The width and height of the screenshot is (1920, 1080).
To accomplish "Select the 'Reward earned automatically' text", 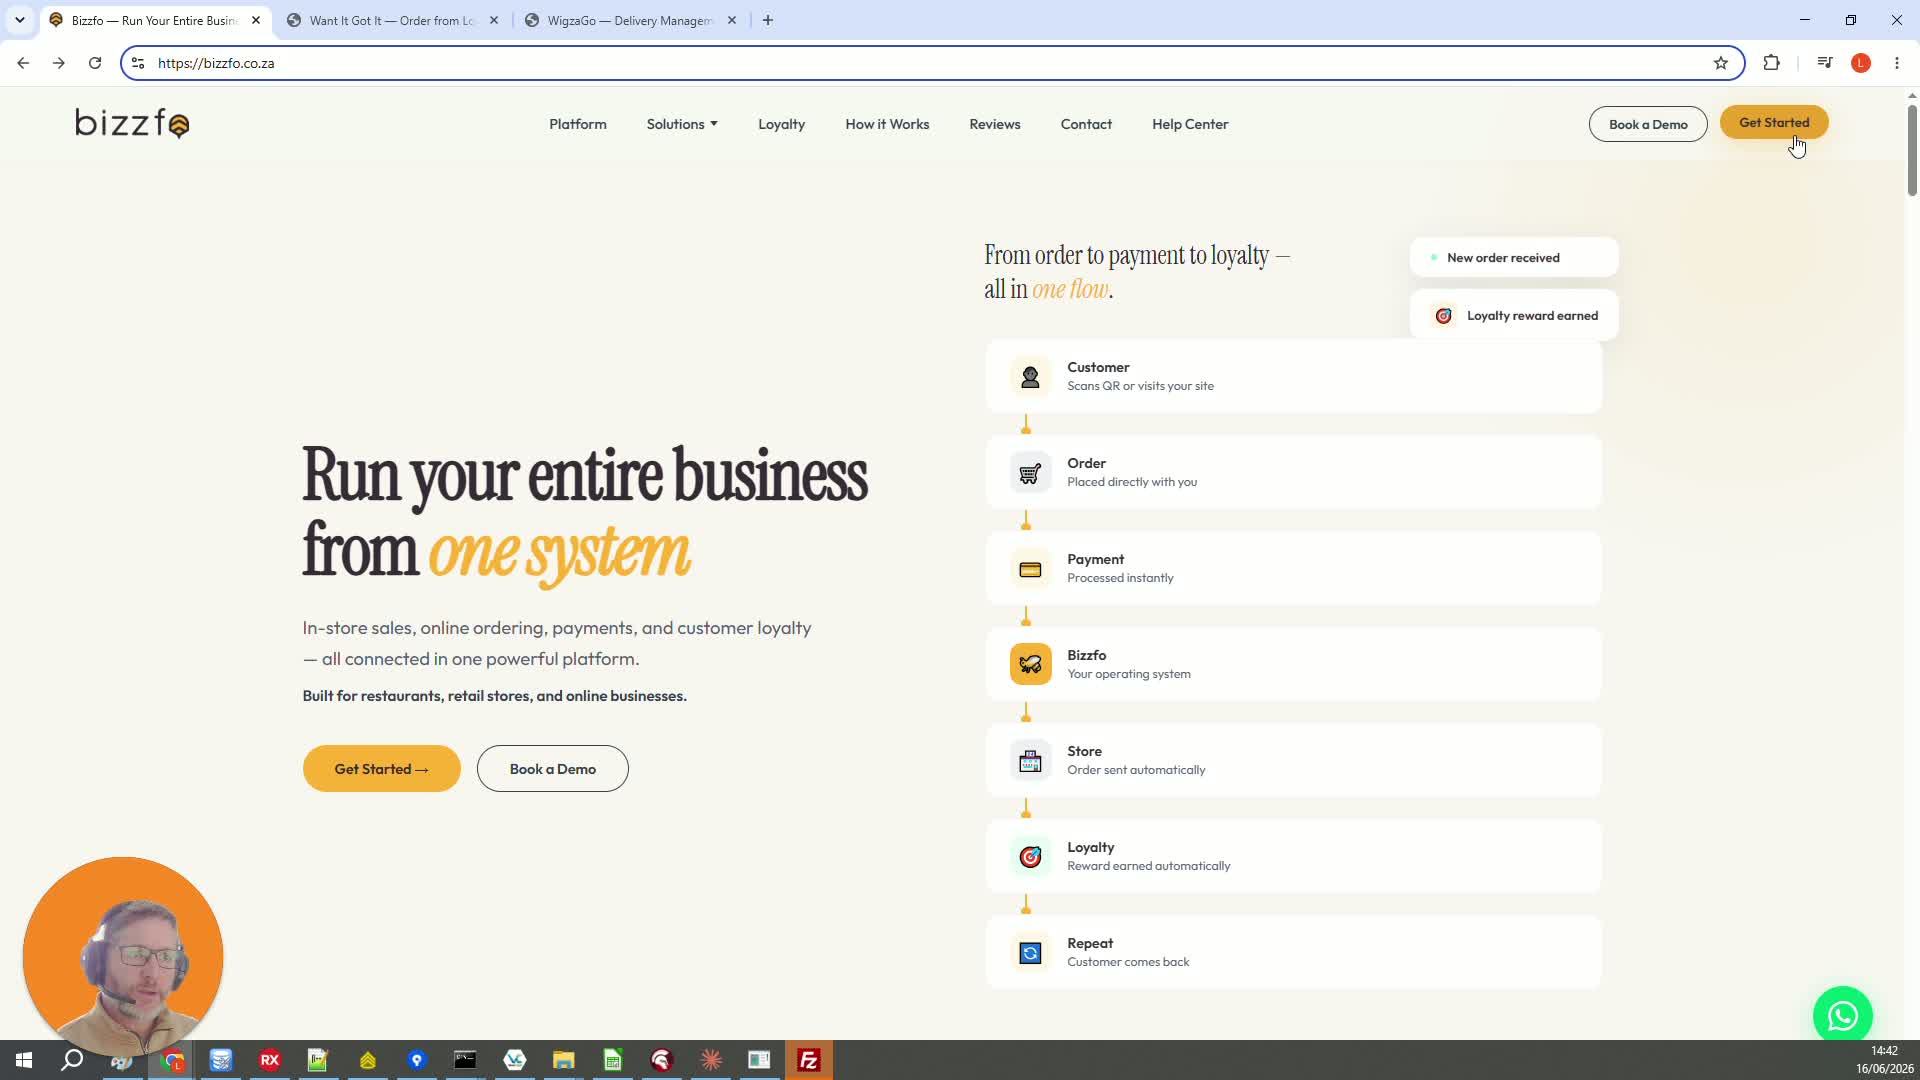I will pos(1149,866).
